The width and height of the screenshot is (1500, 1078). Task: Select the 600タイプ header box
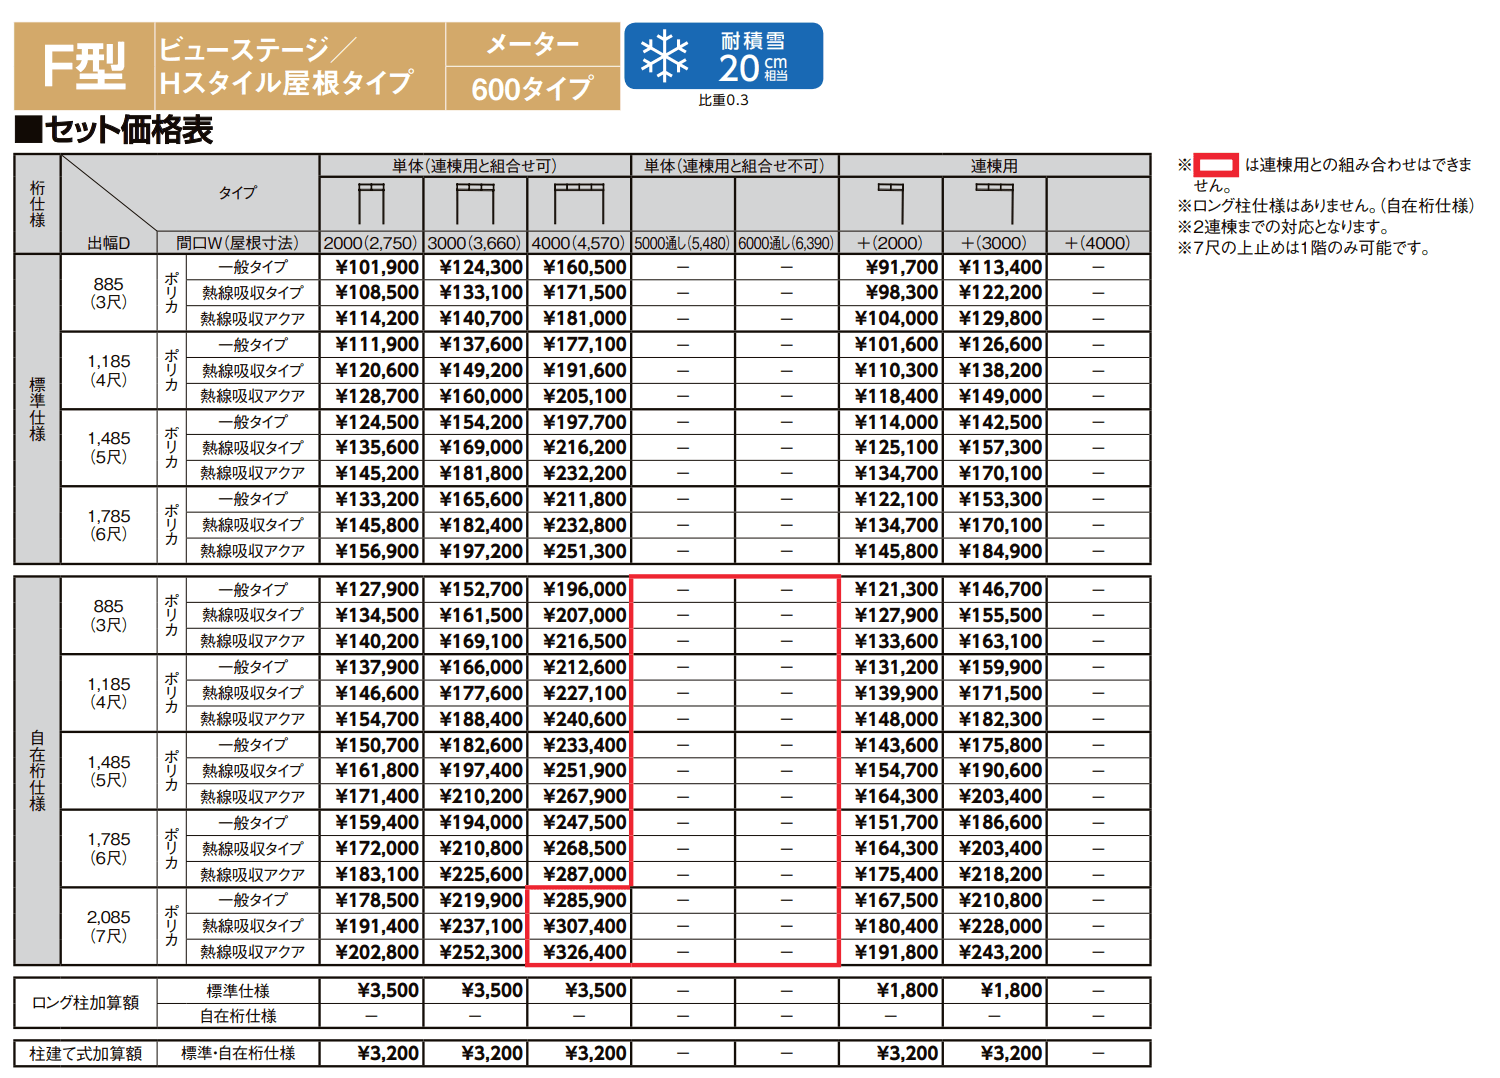[x=532, y=89]
